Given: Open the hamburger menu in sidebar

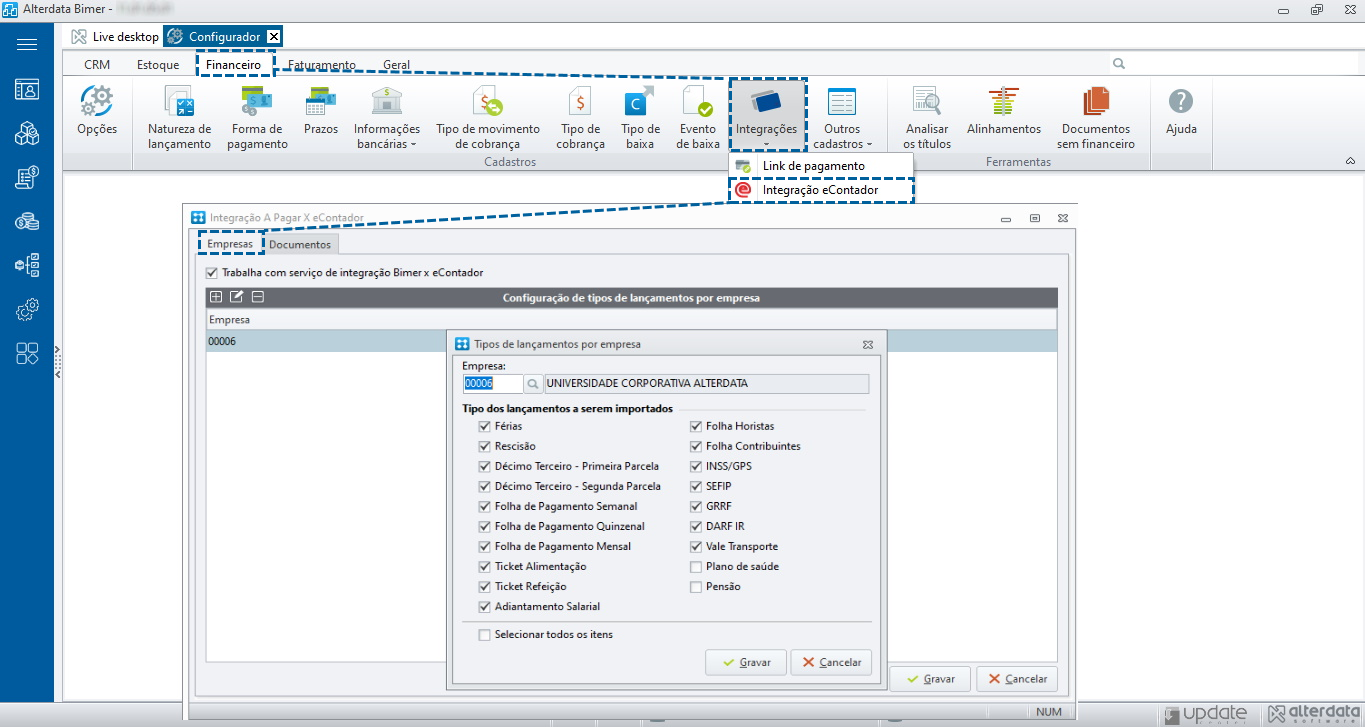Looking at the screenshot, I should tap(27, 45).
